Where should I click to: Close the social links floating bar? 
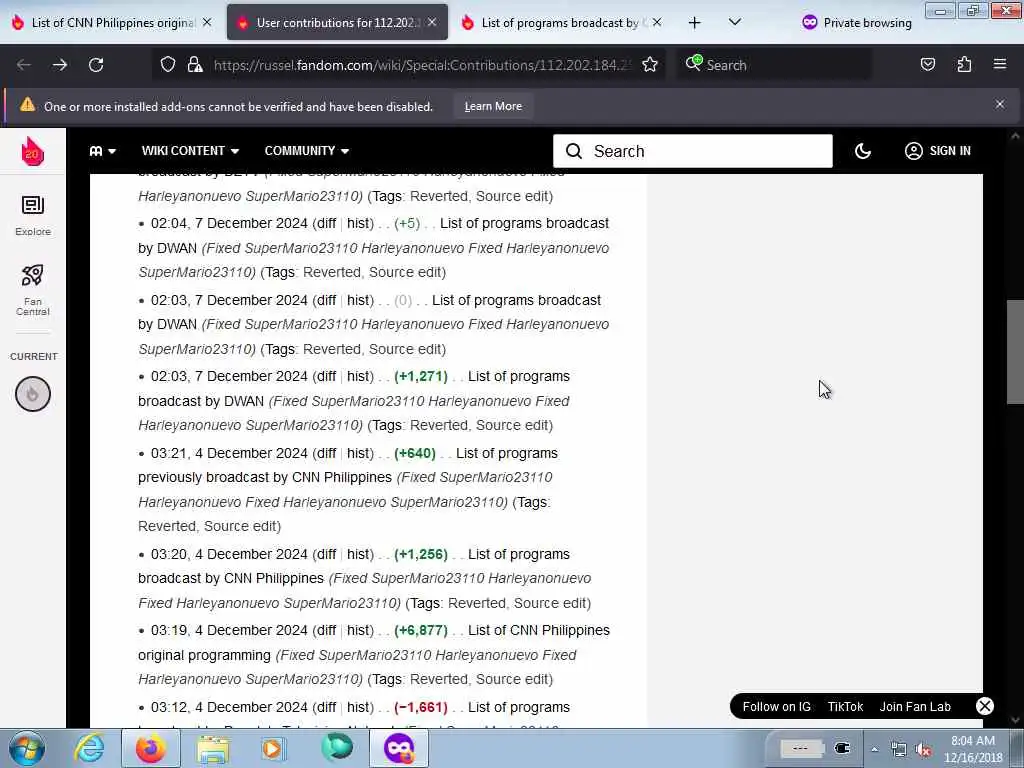point(985,706)
